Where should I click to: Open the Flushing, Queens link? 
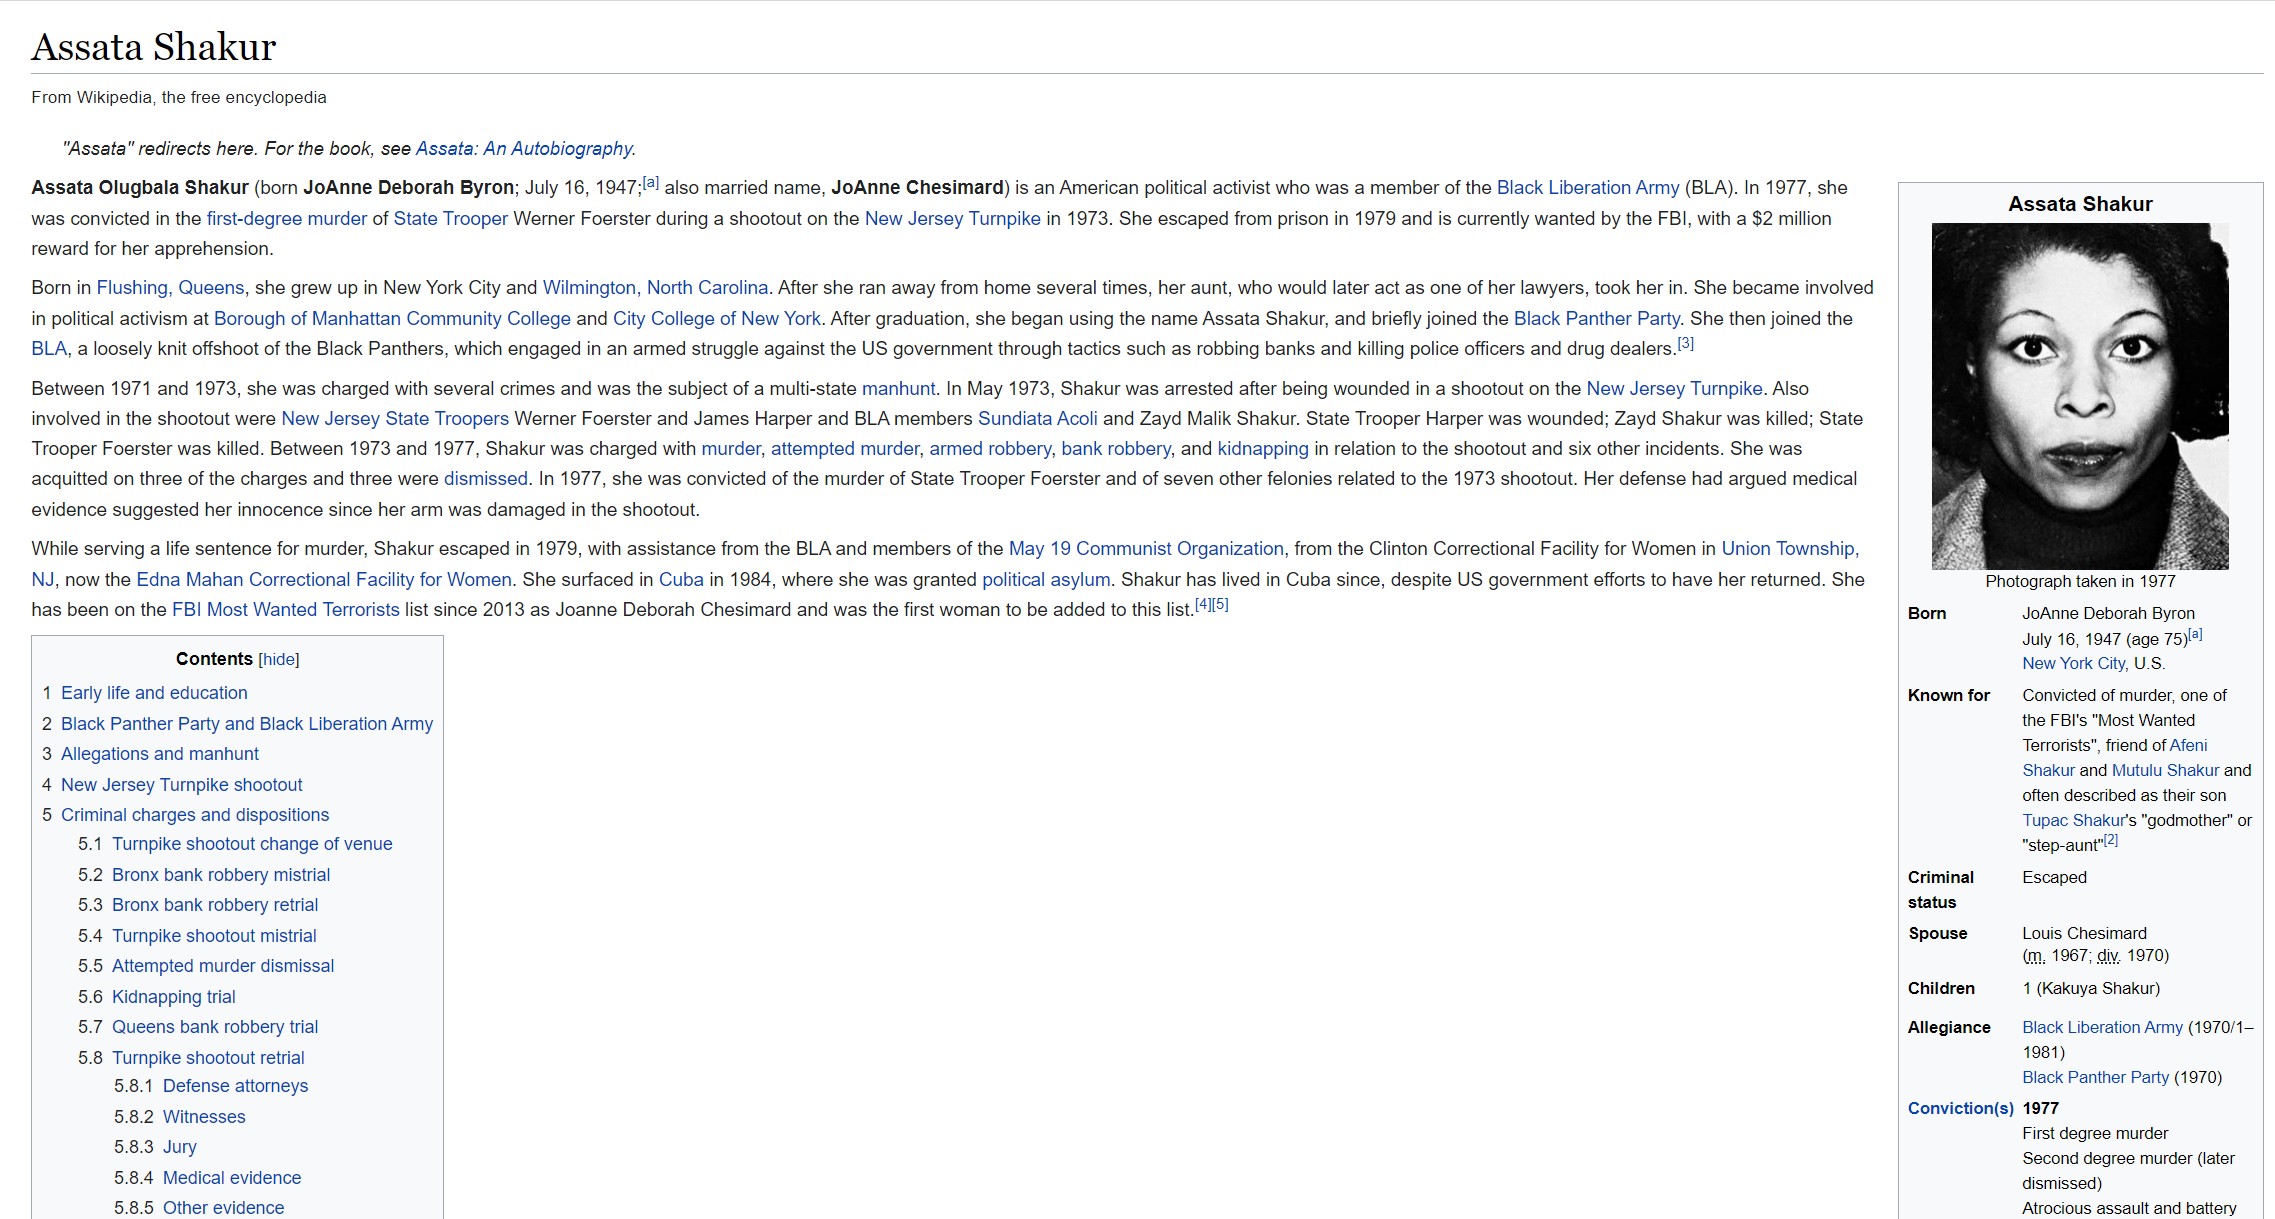pos(170,288)
